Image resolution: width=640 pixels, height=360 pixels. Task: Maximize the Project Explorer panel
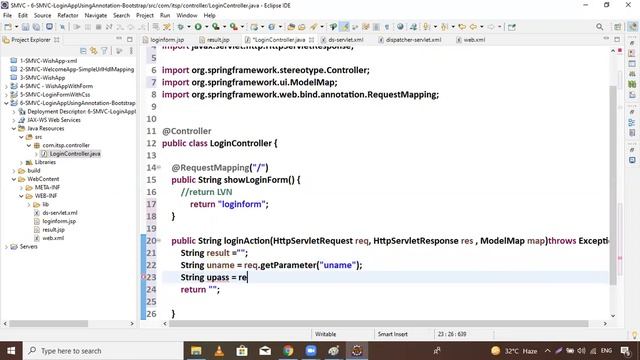(x=130, y=39)
